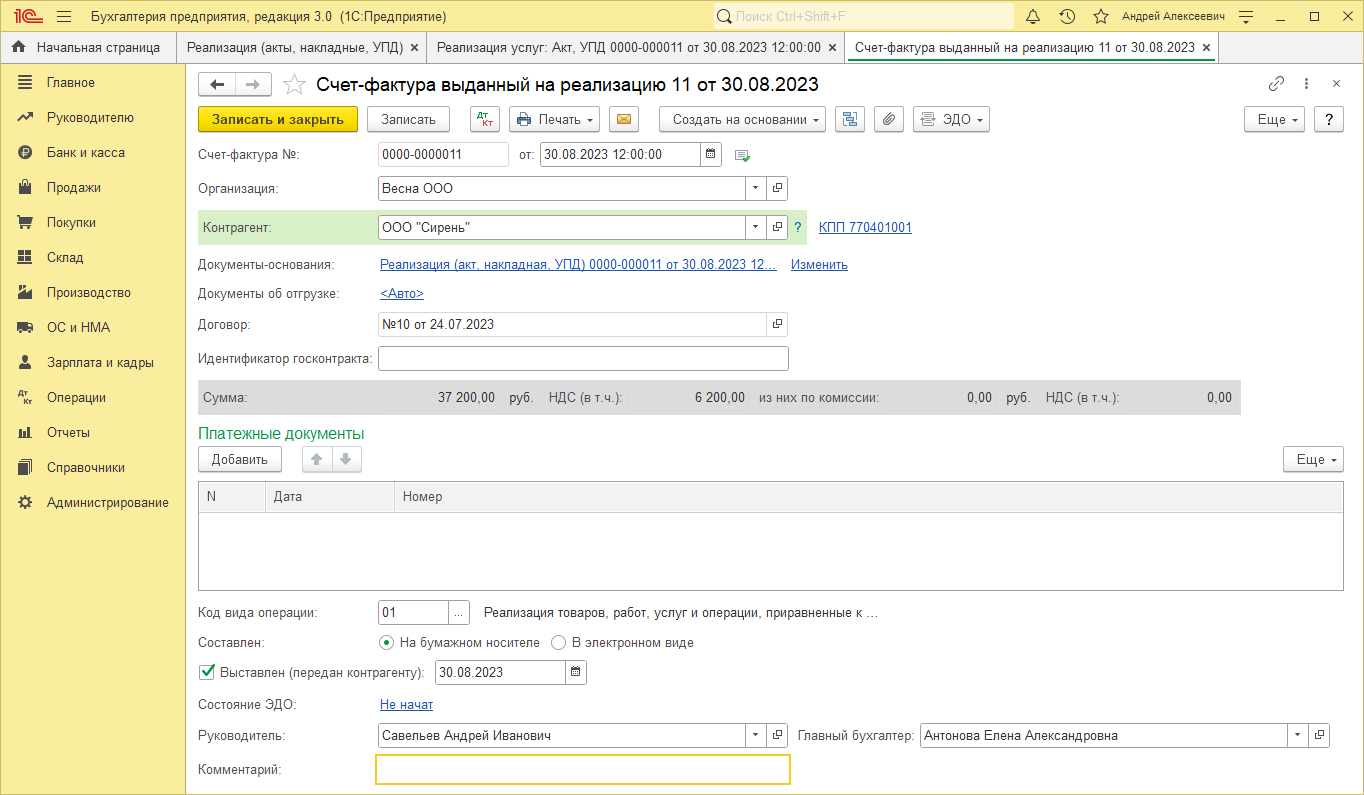
Task: Move payment document row down
Action: click(x=345, y=460)
